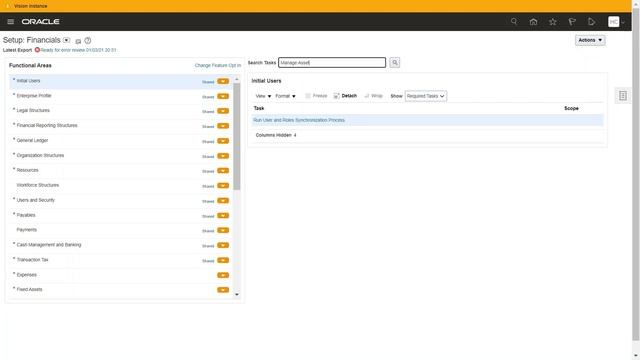Open the Show Required Tasks dropdown
640x360 pixels.
click(426, 96)
